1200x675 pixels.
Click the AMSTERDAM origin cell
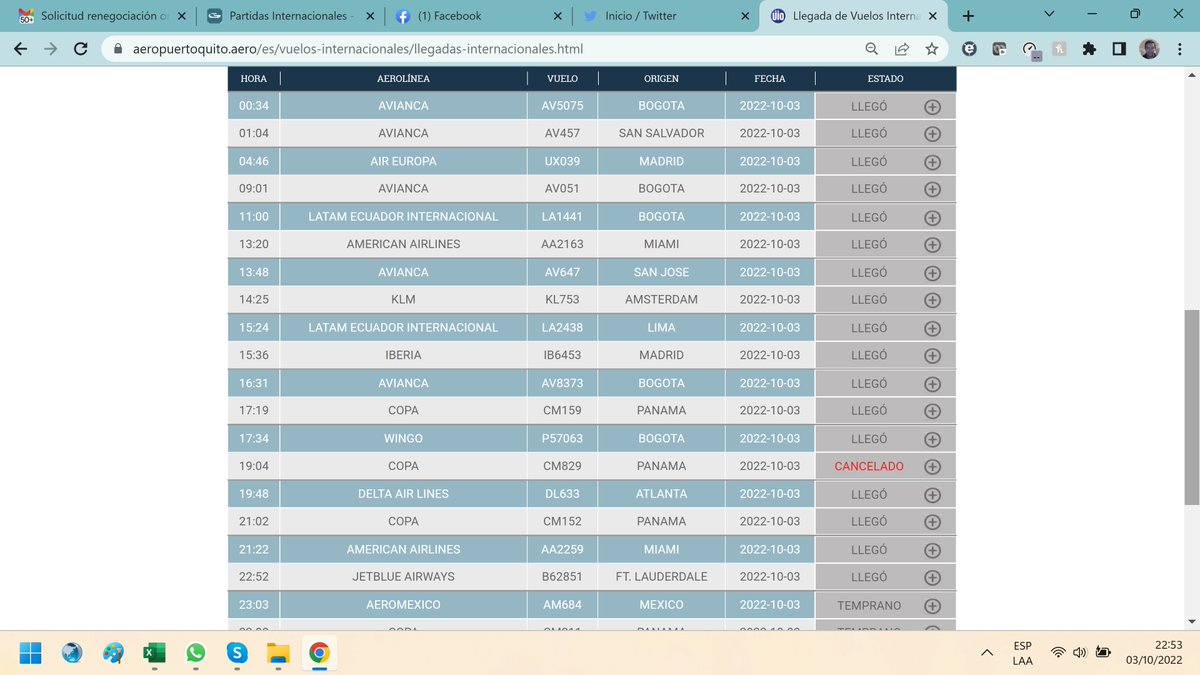tap(662, 300)
